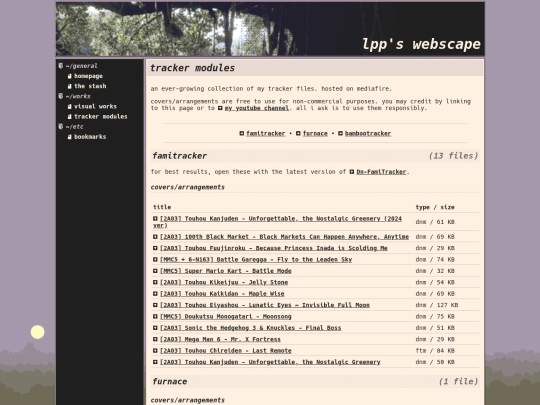Click the ~/works folder icon
The image size is (540, 405).
click(x=61, y=96)
